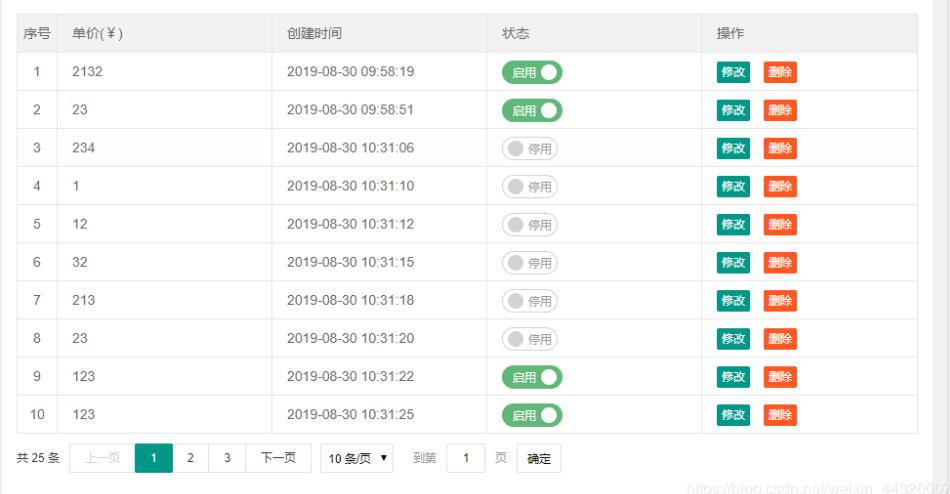This screenshot has height=494, width=950.
Task: Toggle the 启用 switch in row 2
Action: (532, 110)
